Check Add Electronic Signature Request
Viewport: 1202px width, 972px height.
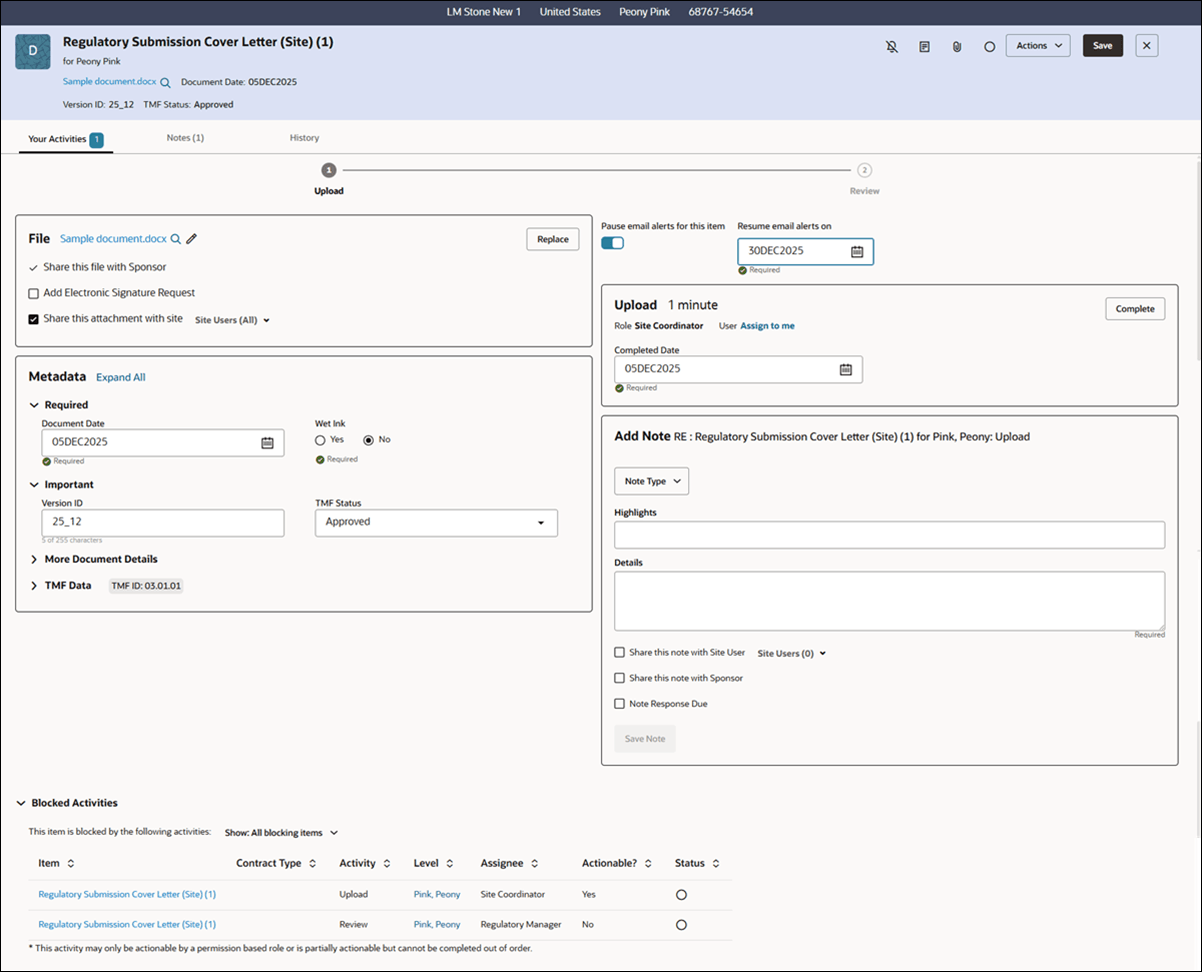tap(31, 294)
